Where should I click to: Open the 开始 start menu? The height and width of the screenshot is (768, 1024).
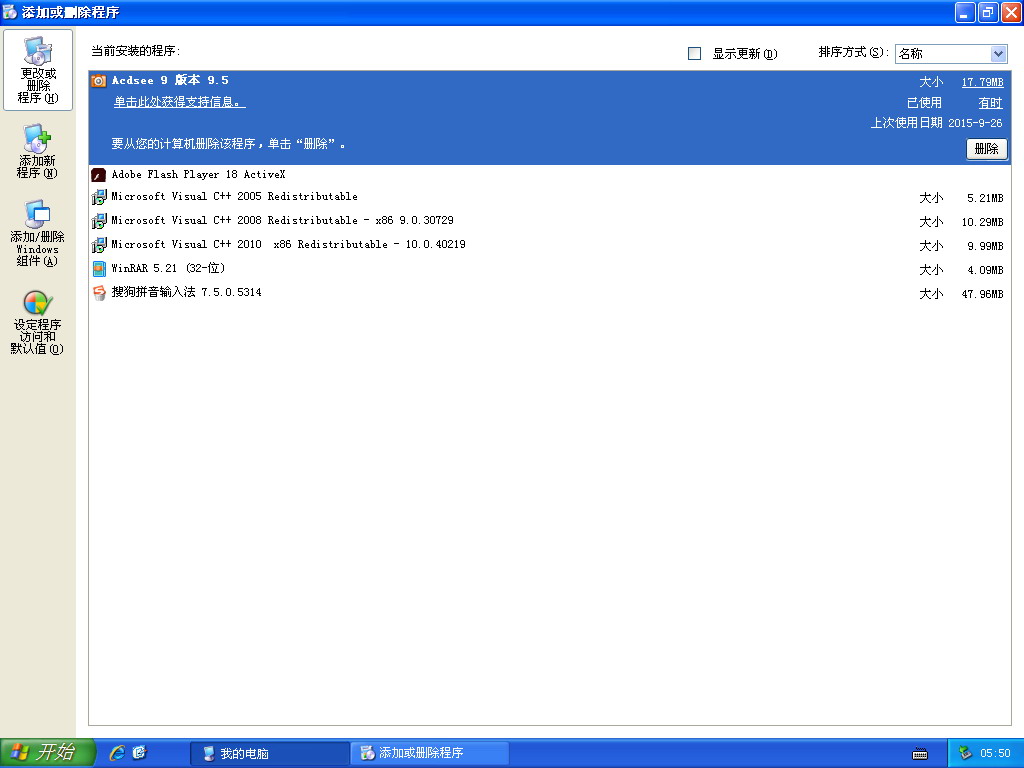[48, 753]
